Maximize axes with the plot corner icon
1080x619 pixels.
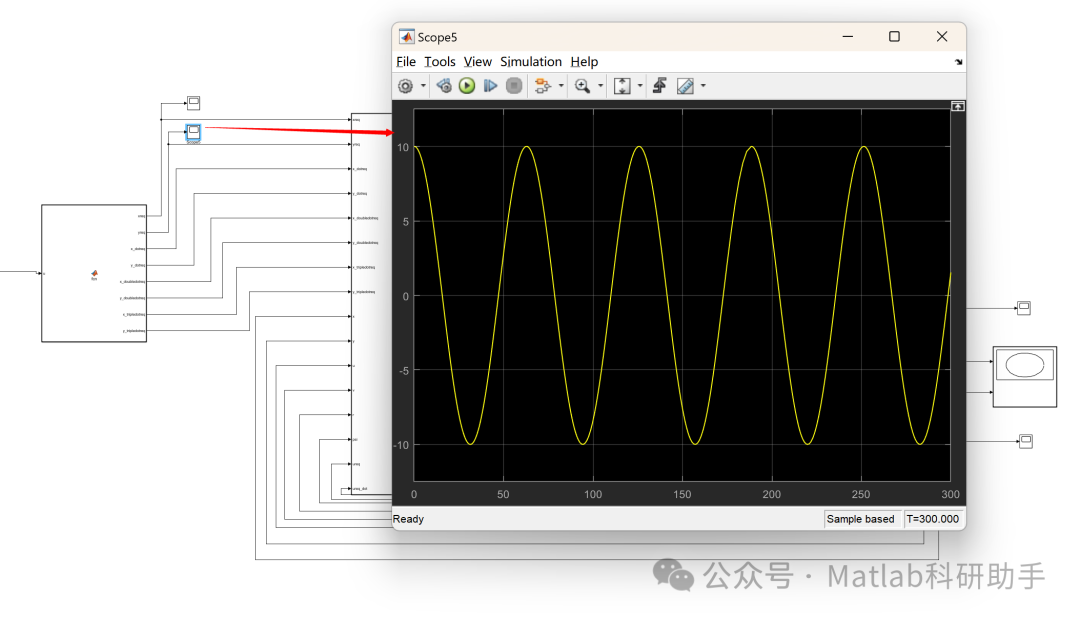point(957,107)
